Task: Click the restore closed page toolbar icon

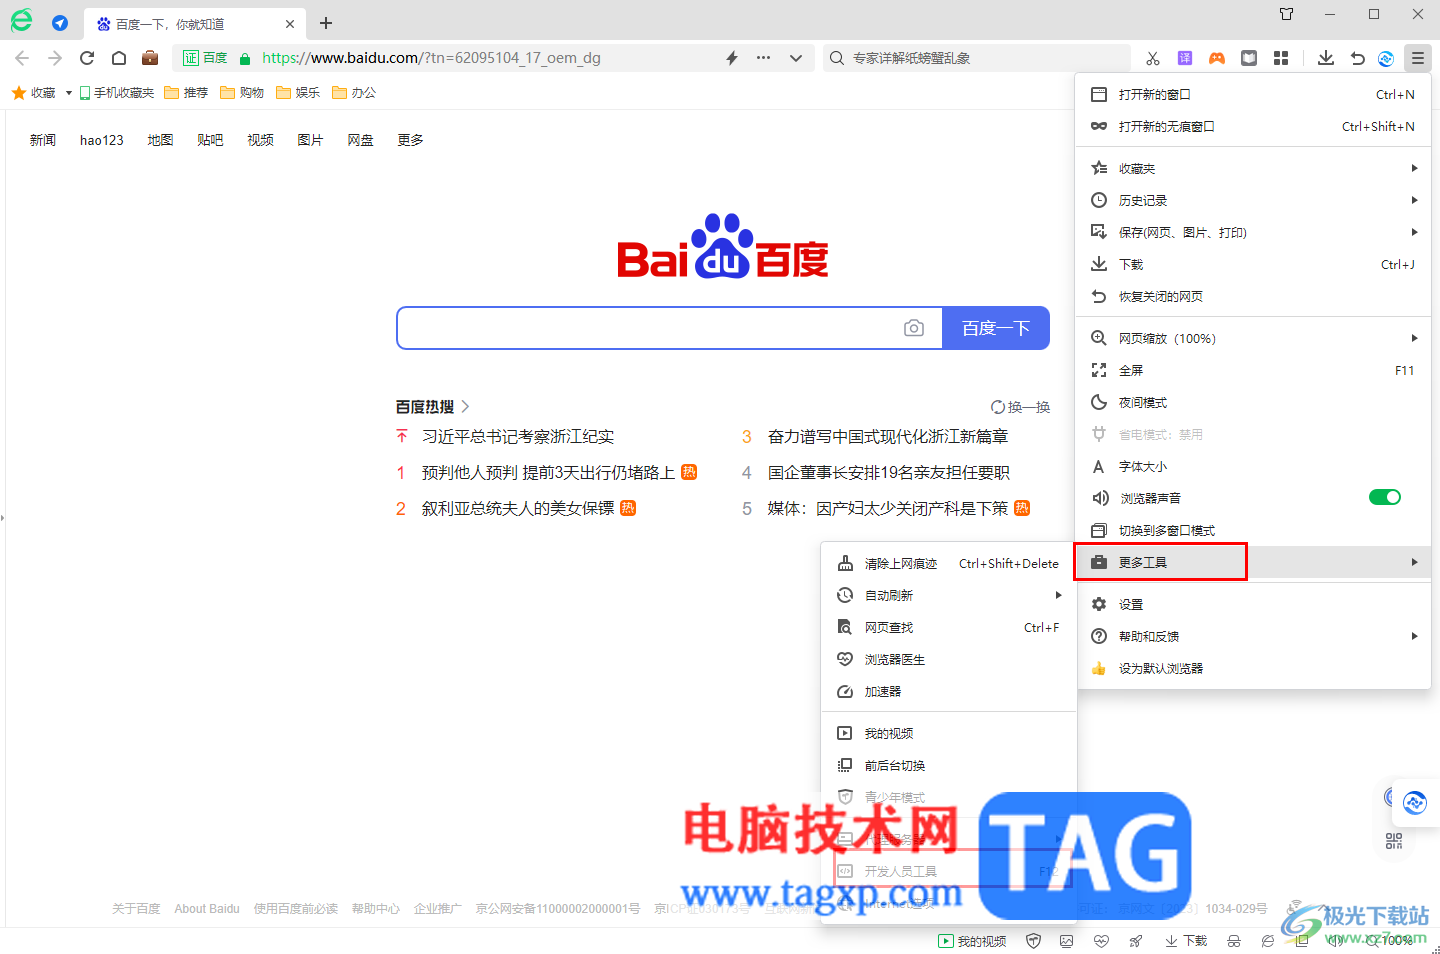Action: point(1357,58)
